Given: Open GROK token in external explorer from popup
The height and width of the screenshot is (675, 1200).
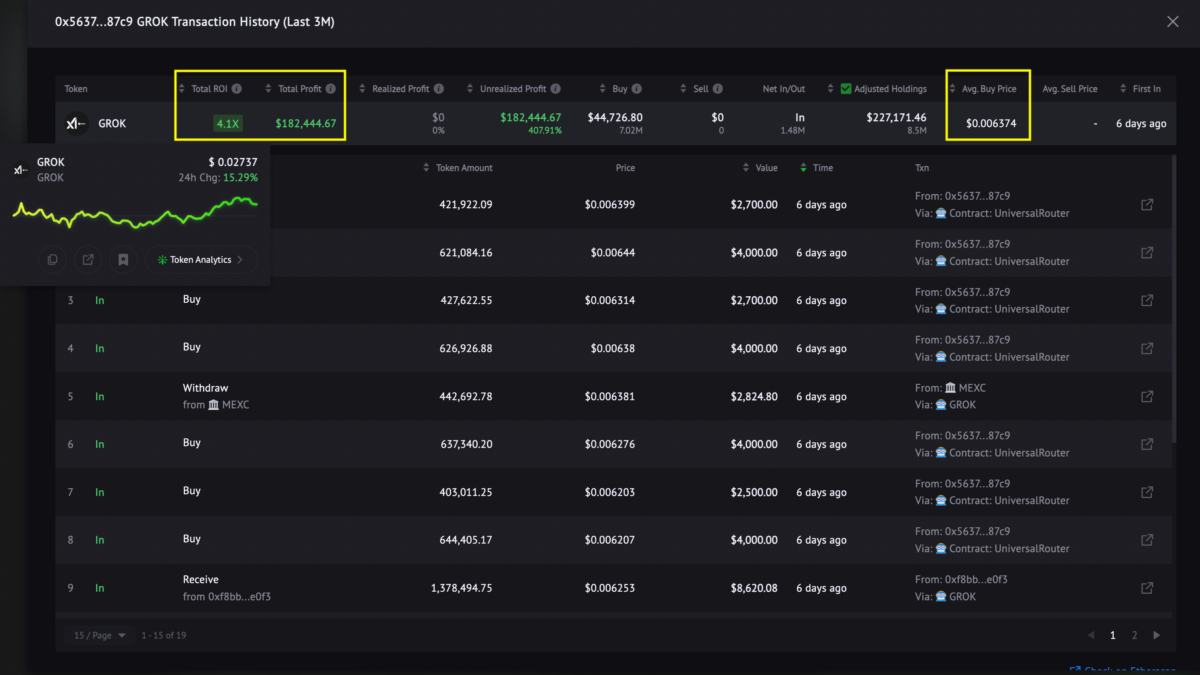Looking at the screenshot, I should [88, 260].
